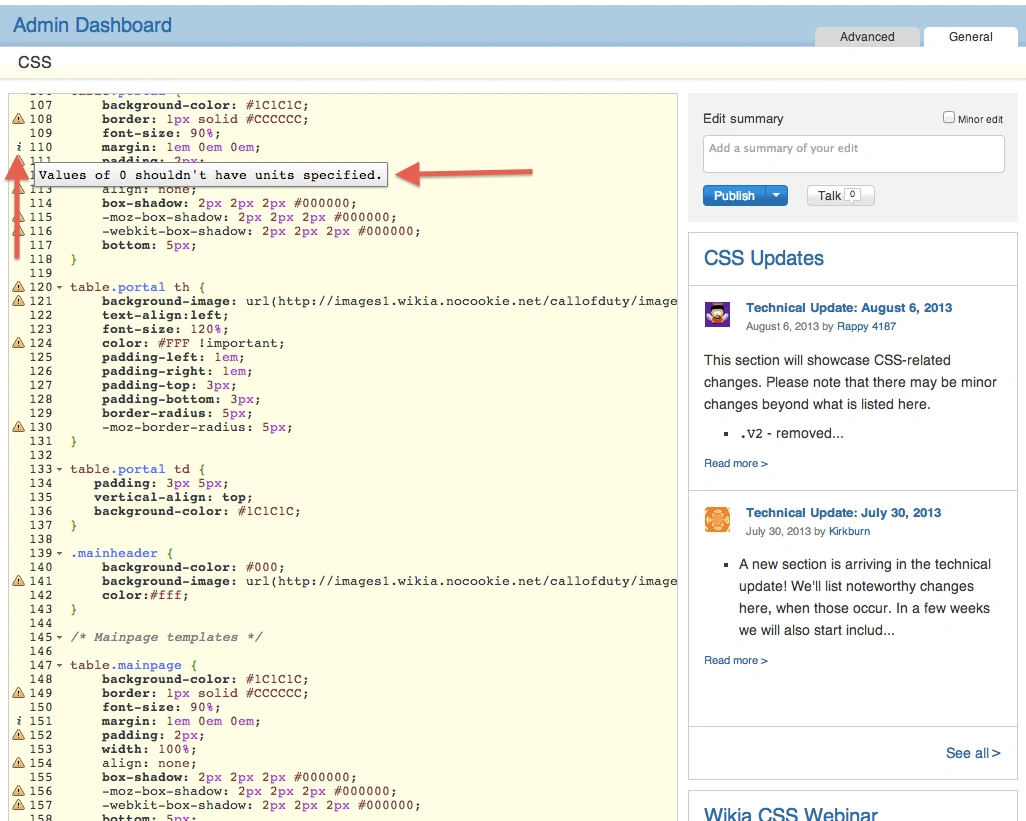Click See all CSS updates link
1026x821 pixels.
click(x=972, y=753)
